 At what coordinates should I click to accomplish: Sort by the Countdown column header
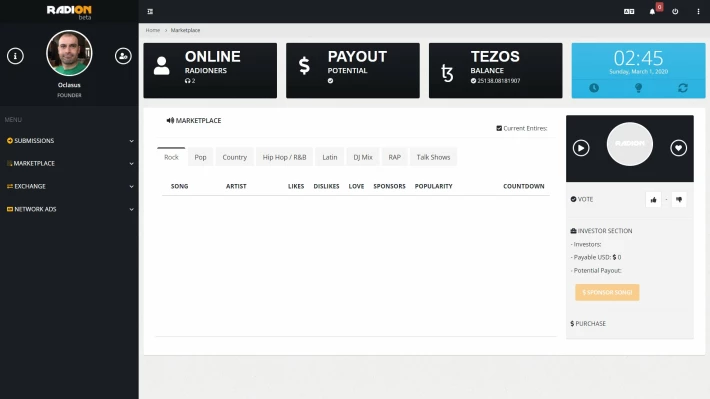click(524, 186)
